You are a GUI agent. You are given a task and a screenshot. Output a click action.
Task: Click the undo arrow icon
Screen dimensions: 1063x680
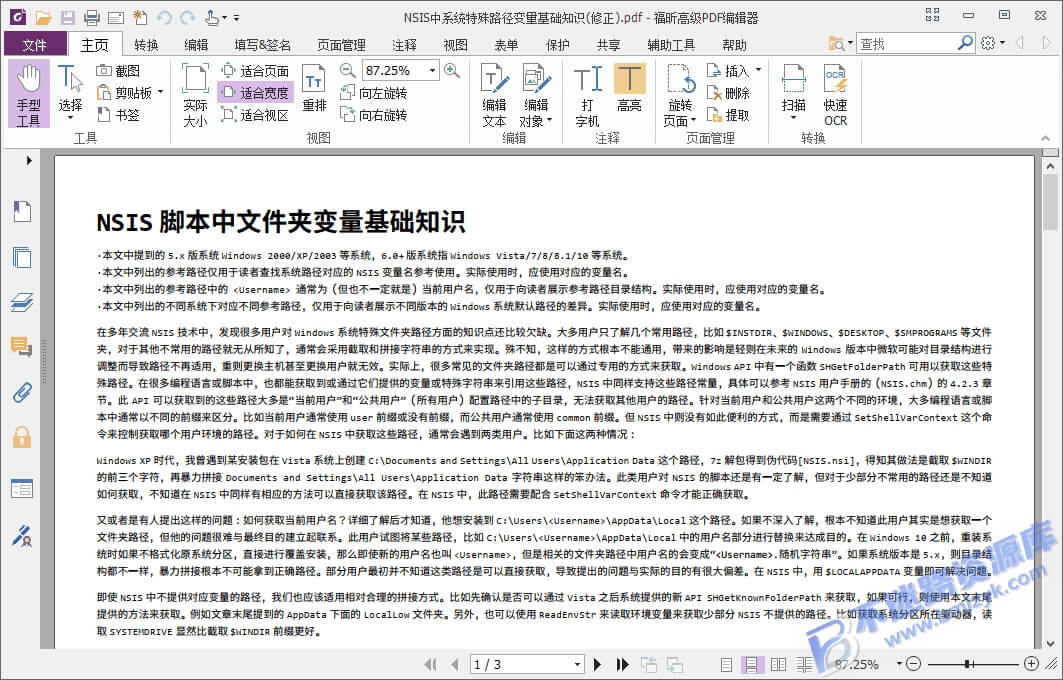tap(163, 18)
